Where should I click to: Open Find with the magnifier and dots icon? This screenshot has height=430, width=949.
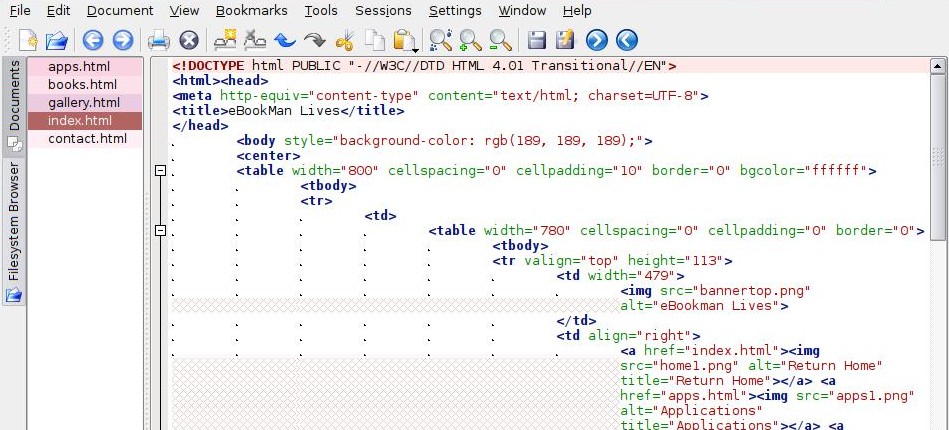441,41
